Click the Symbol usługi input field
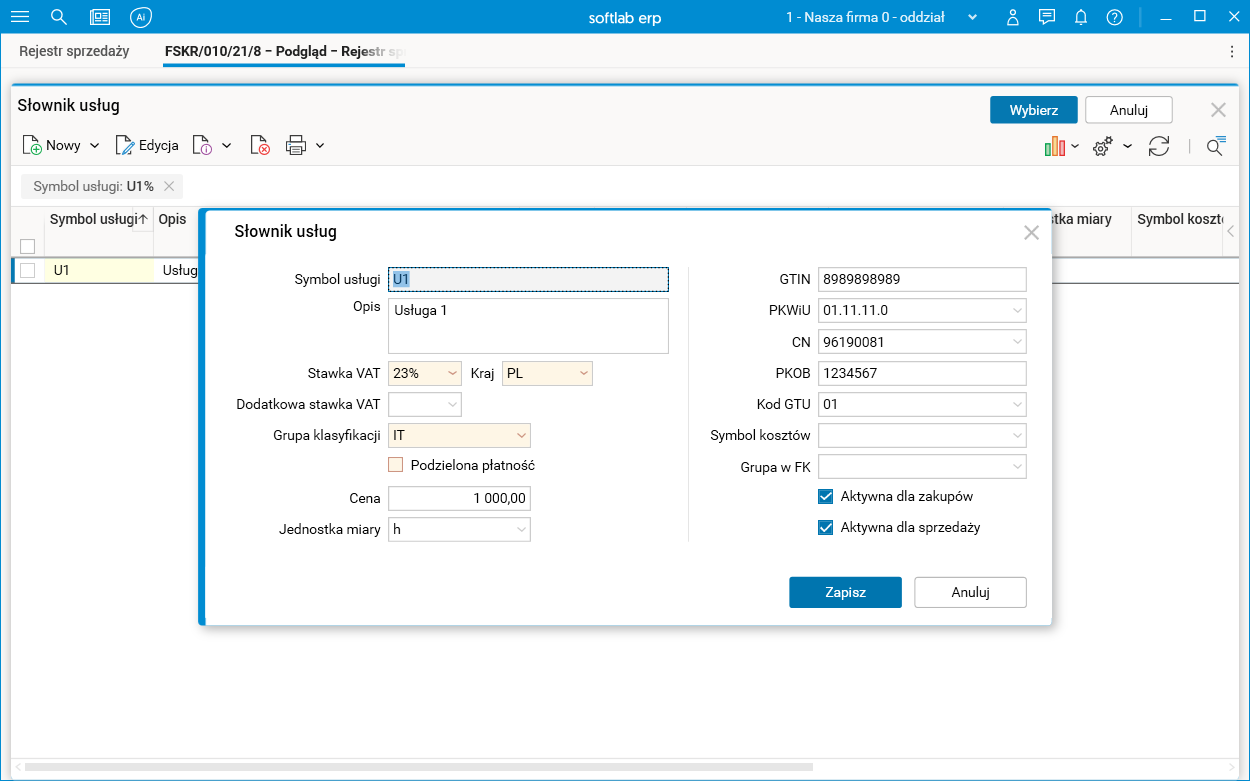 [x=528, y=280]
